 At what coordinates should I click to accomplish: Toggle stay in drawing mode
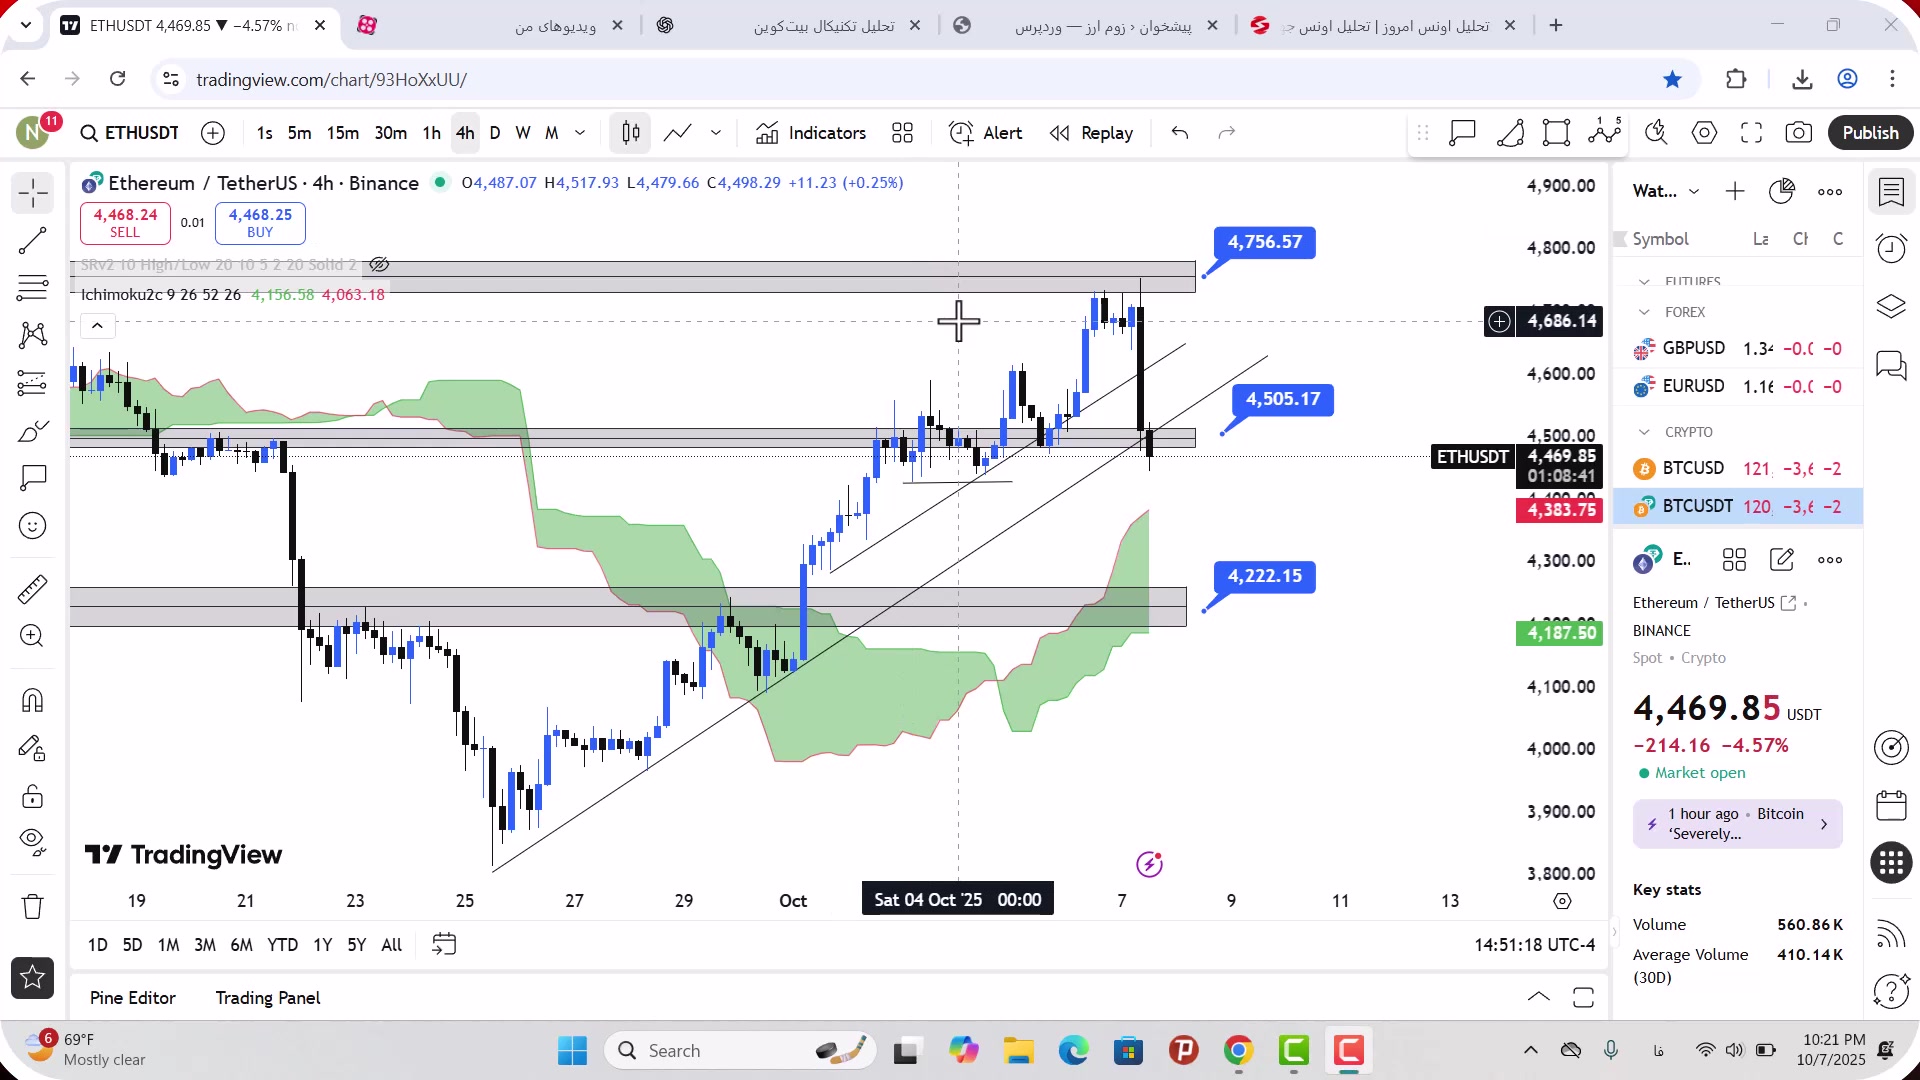point(32,748)
